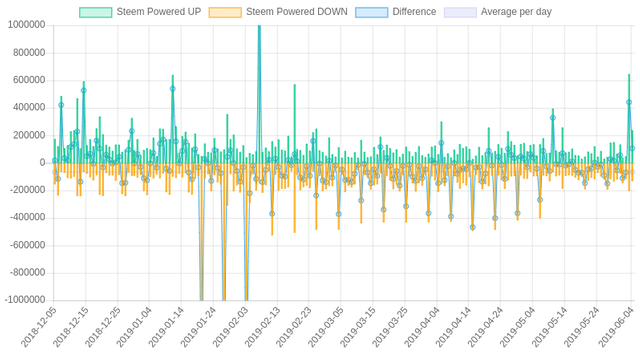Click Difference point on the mid-December 530000 peak
The image size is (640, 361).
pyautogui.click(x=84, y=91)
